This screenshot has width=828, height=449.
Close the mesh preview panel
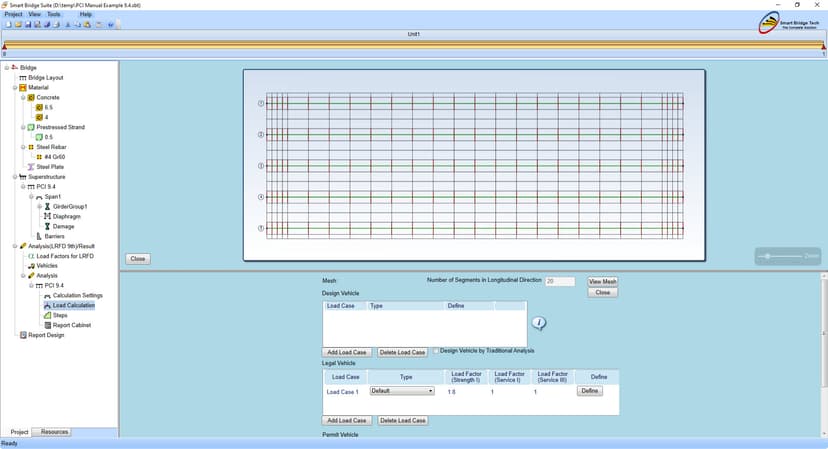(138, 259)
